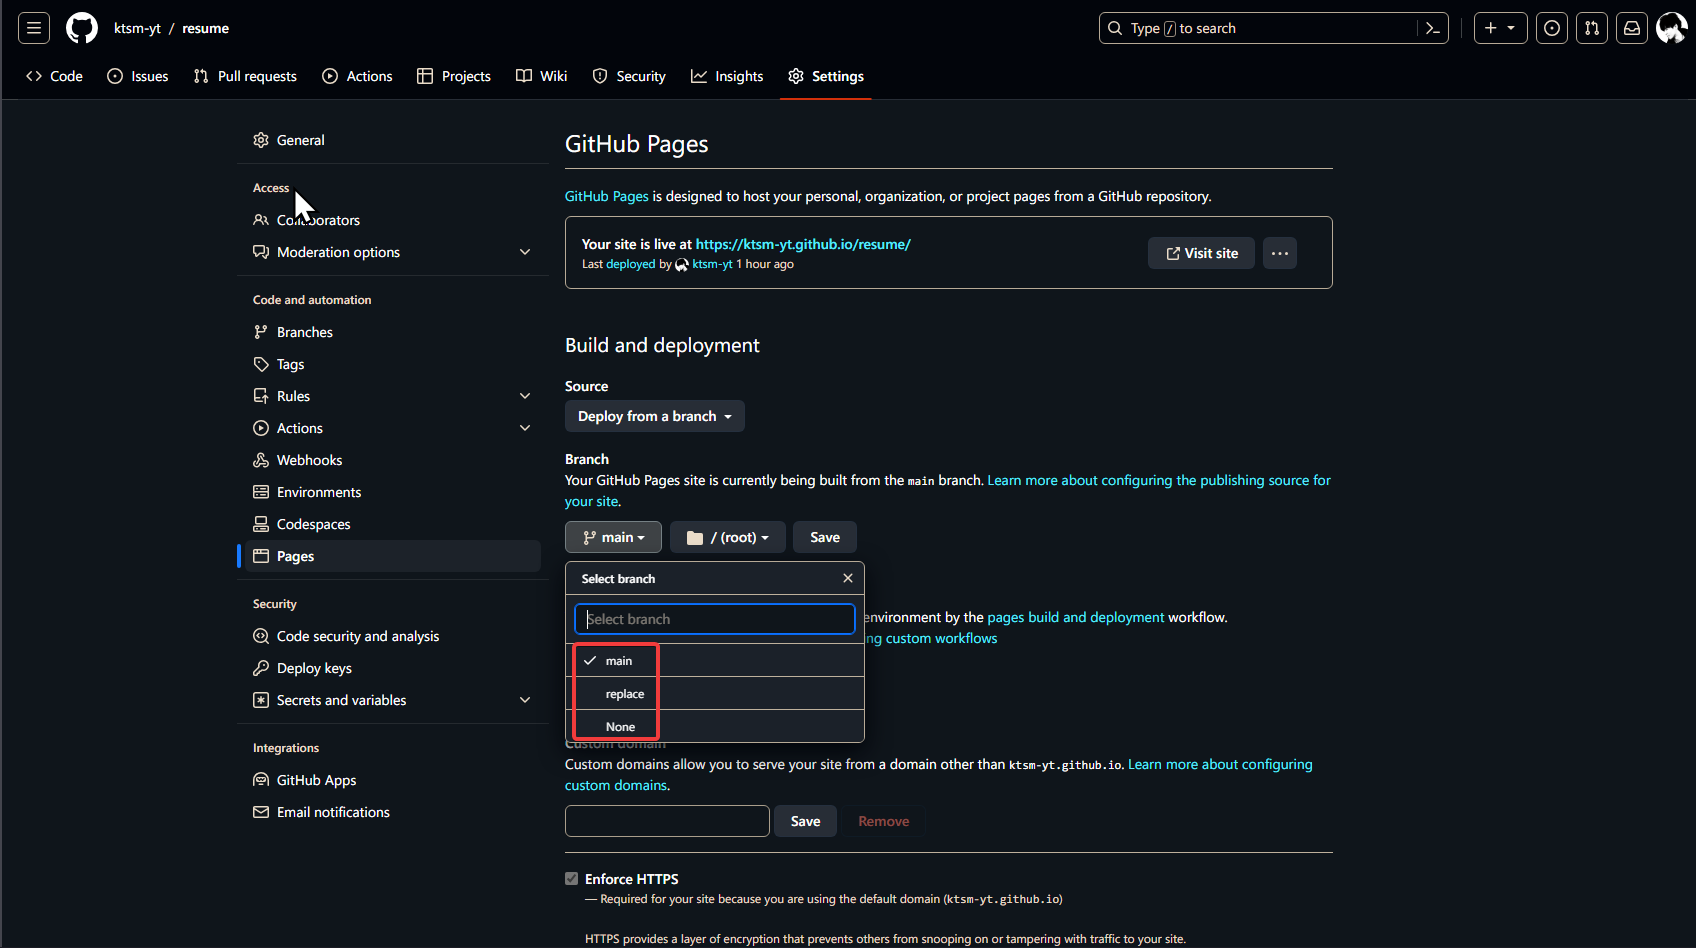Open the GitHub Pages documentation link

[607, 196]
